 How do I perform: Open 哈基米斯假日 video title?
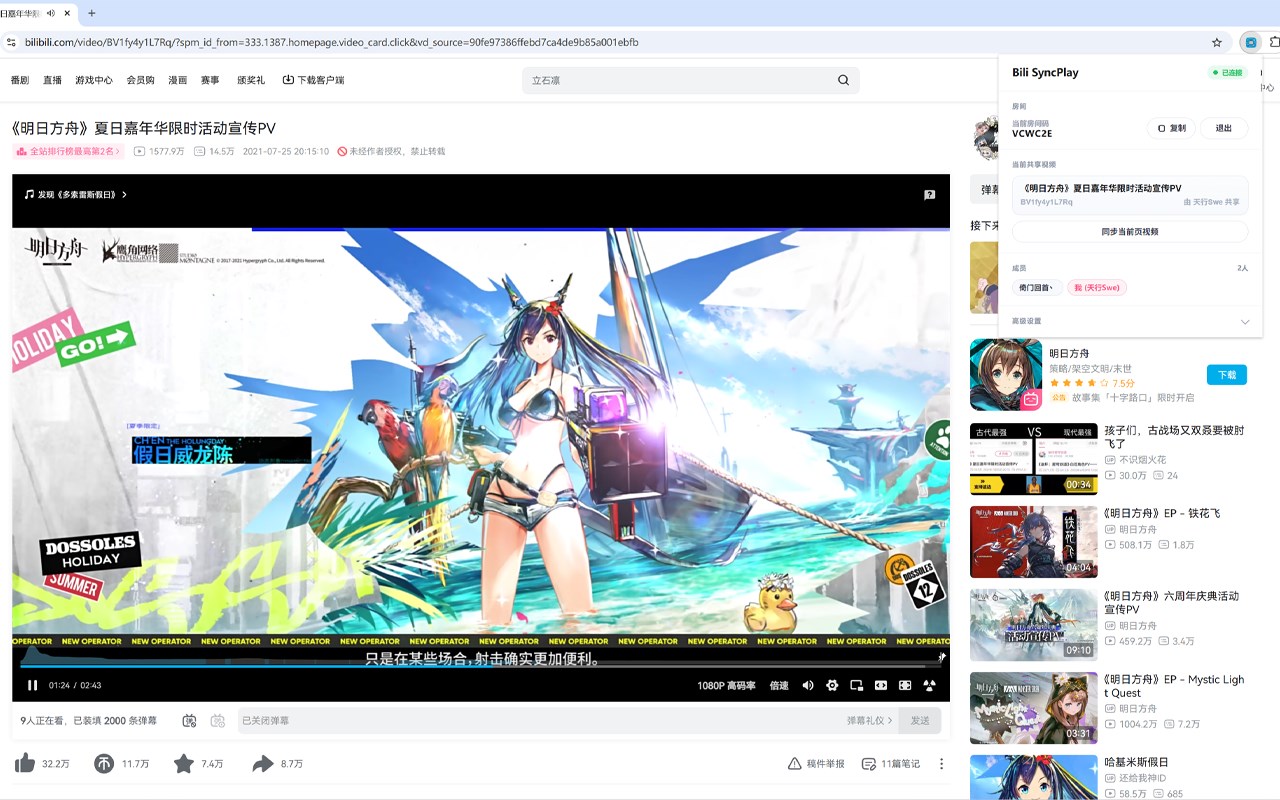[1136, 762]
